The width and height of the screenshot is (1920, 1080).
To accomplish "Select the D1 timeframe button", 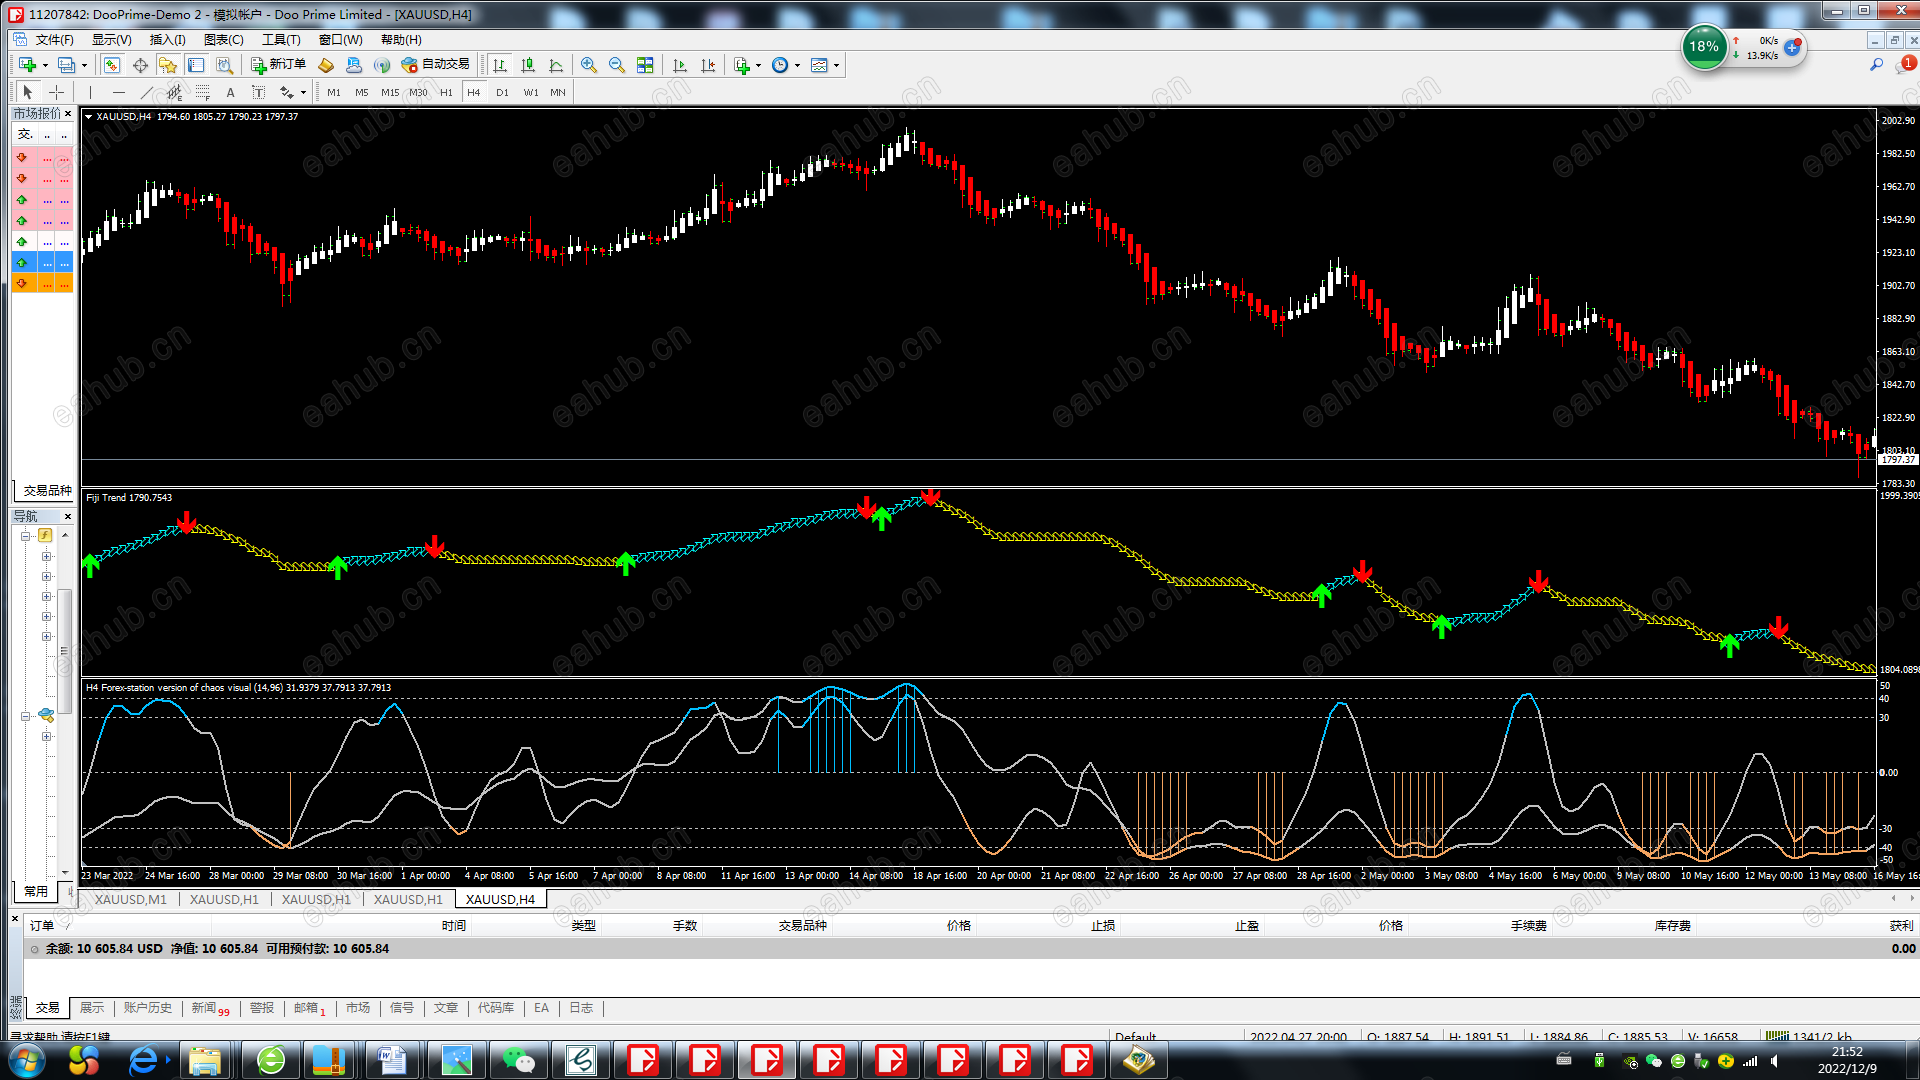I will click(x=502, y=92).
